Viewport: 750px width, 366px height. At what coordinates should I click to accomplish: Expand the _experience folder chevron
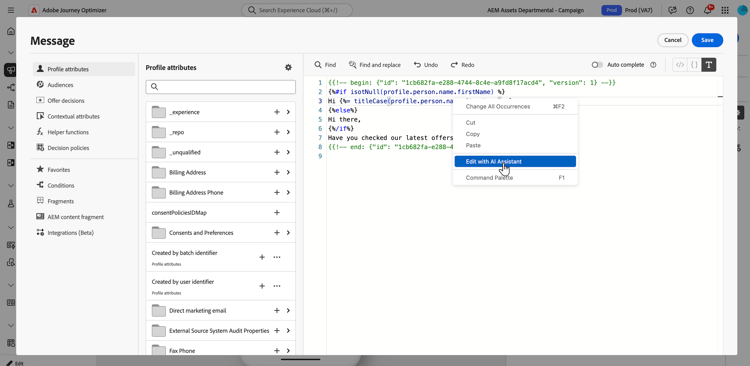click(x=288, y=112)
